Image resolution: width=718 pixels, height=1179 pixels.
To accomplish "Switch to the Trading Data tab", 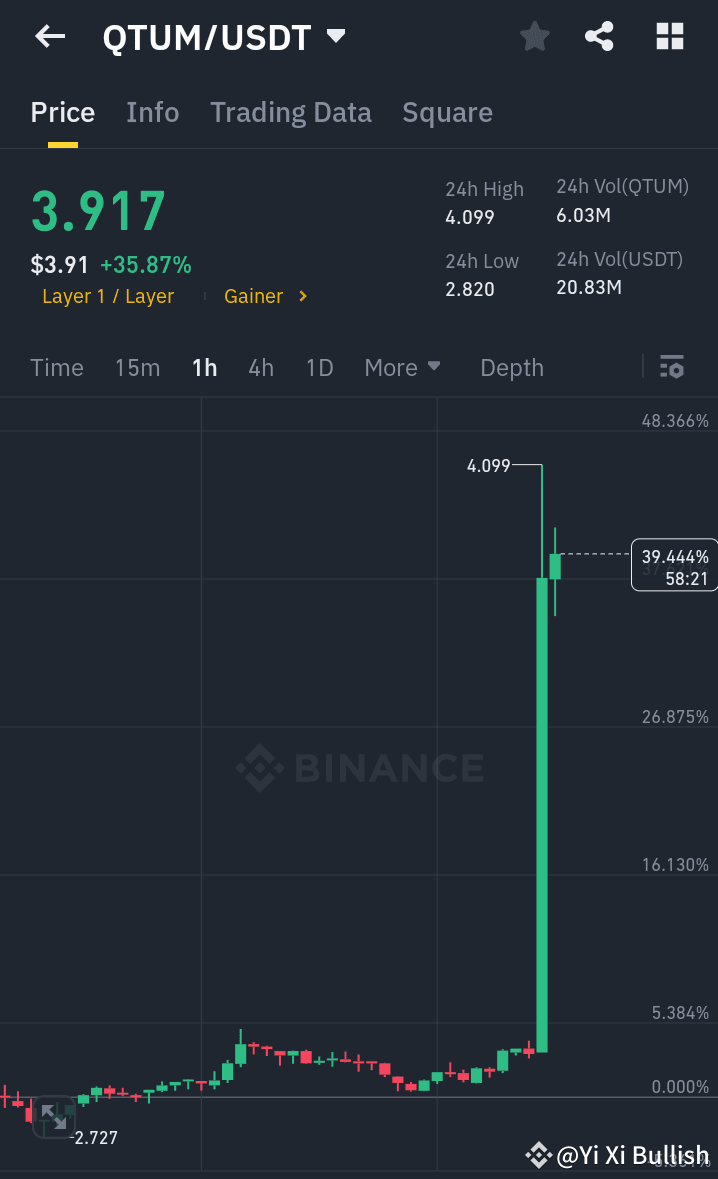I will coord(290,112).
